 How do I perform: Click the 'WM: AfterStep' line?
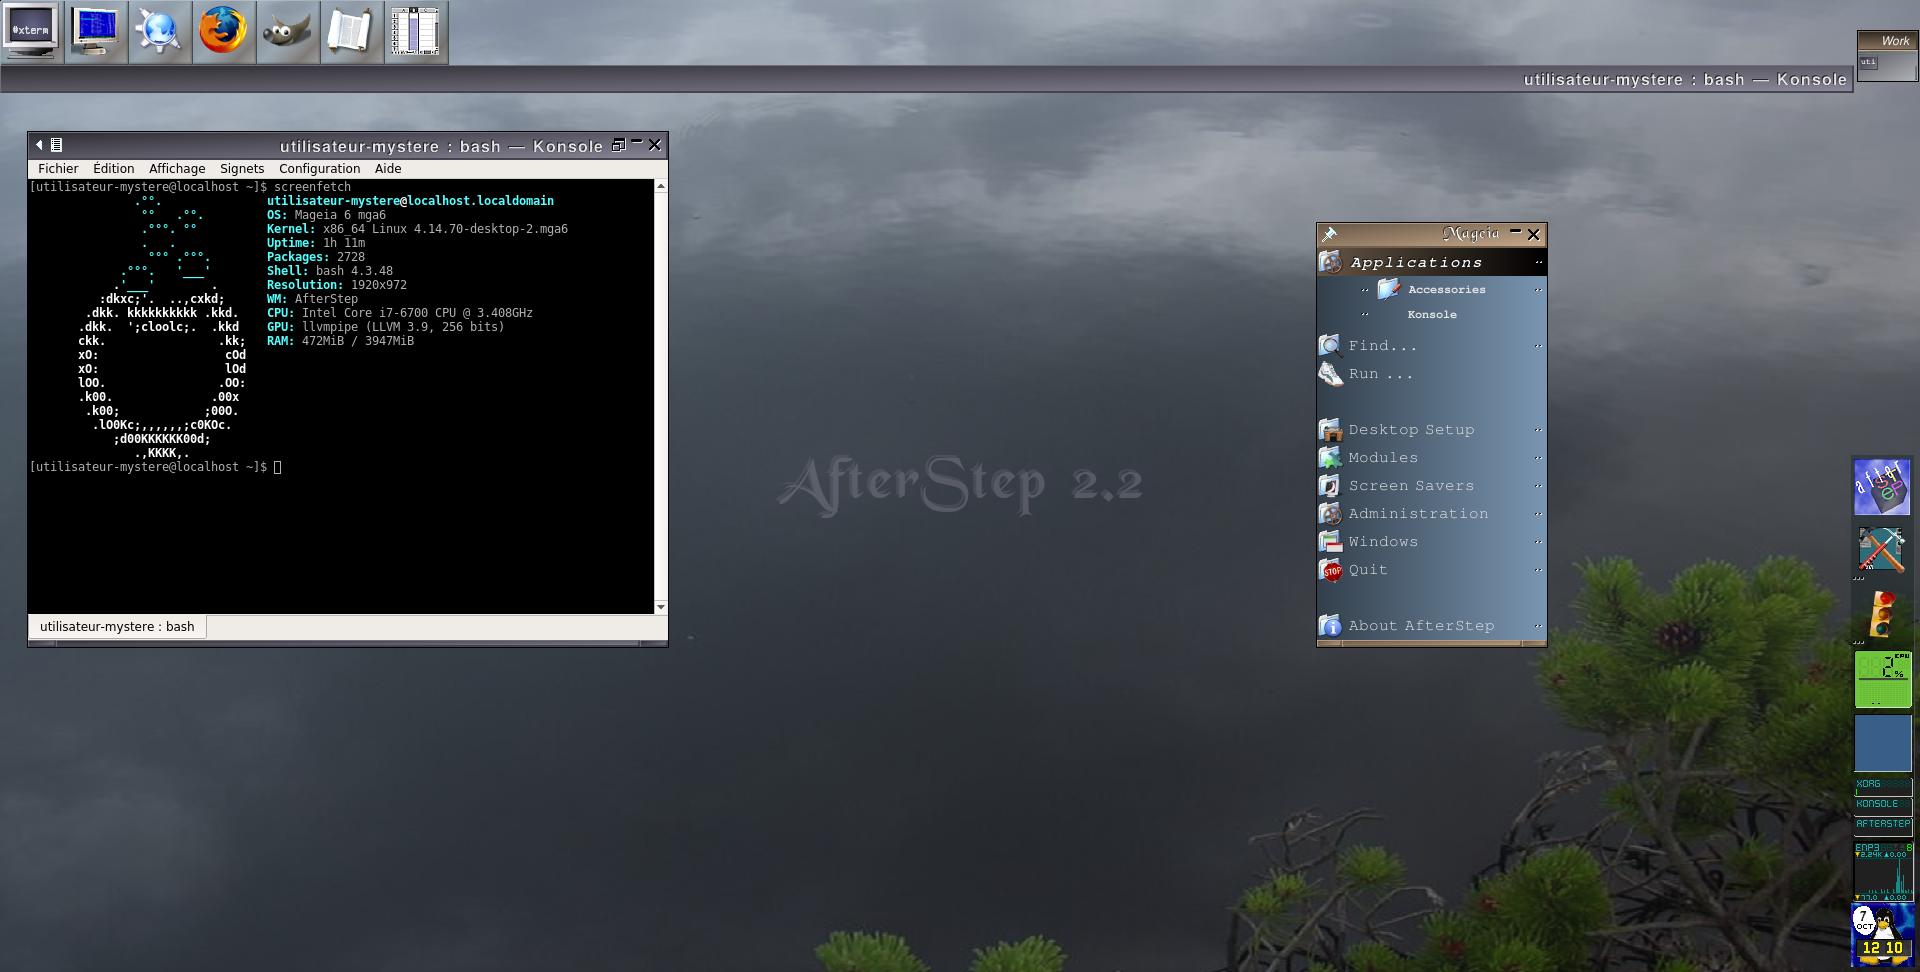(x=312, y=299)
